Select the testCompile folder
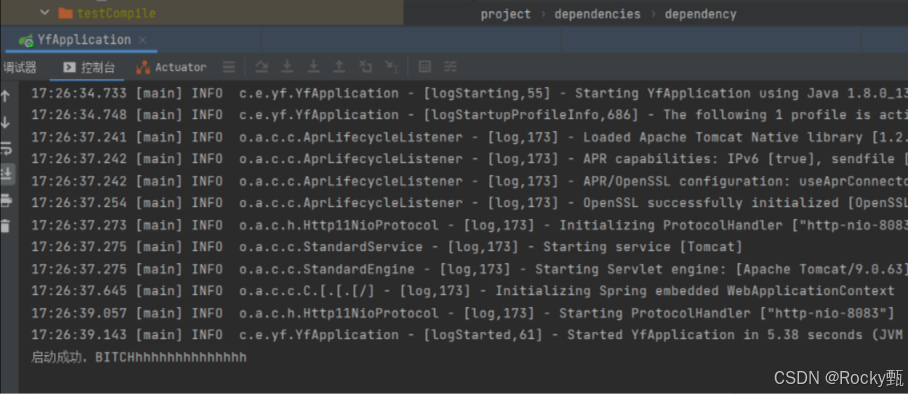This screenshot has width=908, height=394. click(108, 13)
